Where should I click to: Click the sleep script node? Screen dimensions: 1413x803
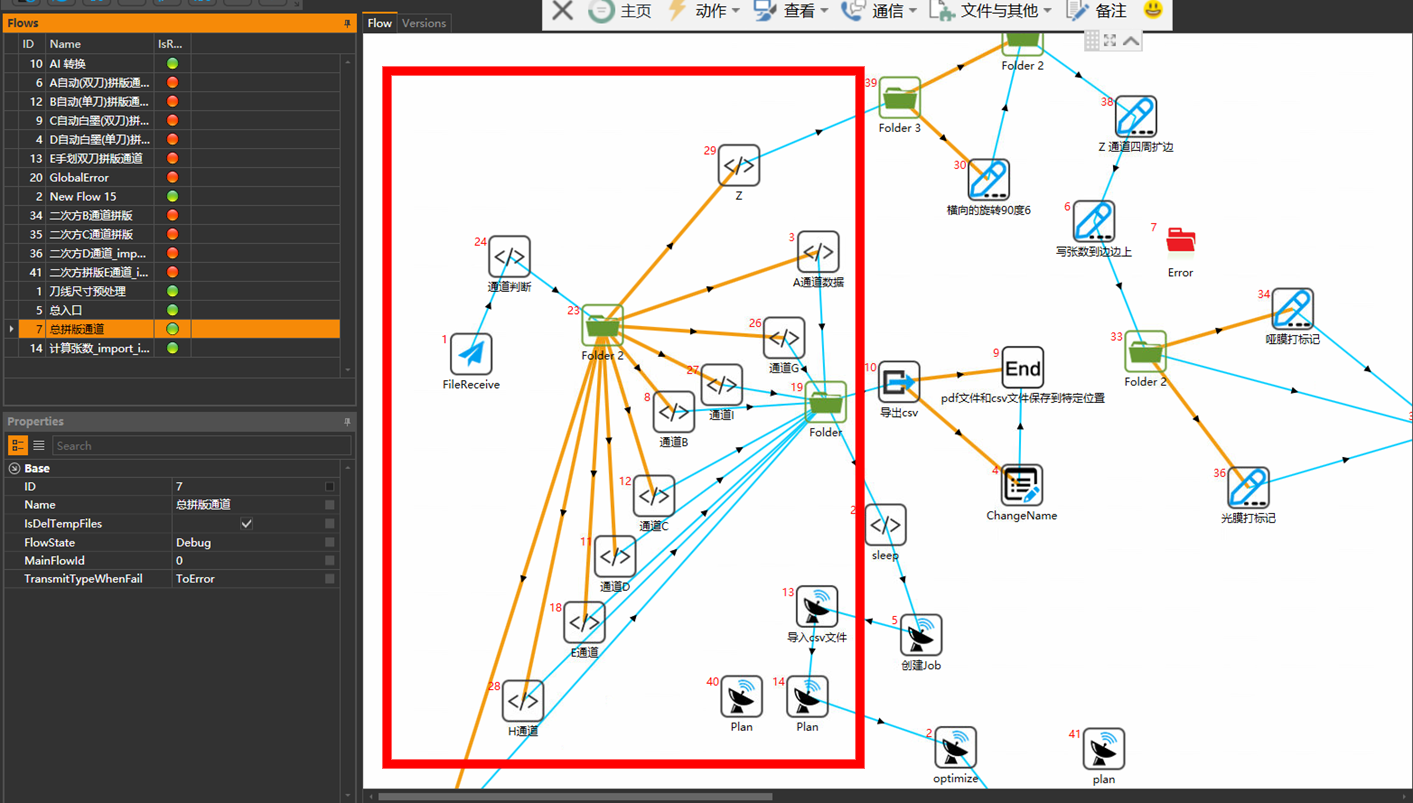(x=885, y=525)
